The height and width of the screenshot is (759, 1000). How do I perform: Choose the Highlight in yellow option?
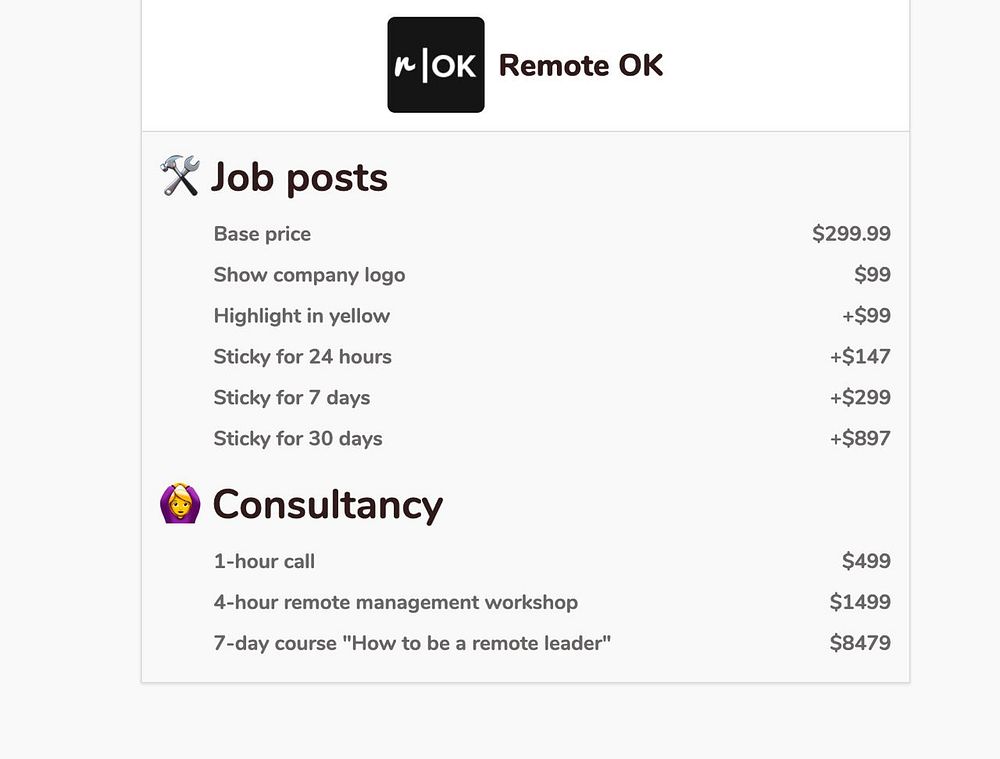pos(301,316)
